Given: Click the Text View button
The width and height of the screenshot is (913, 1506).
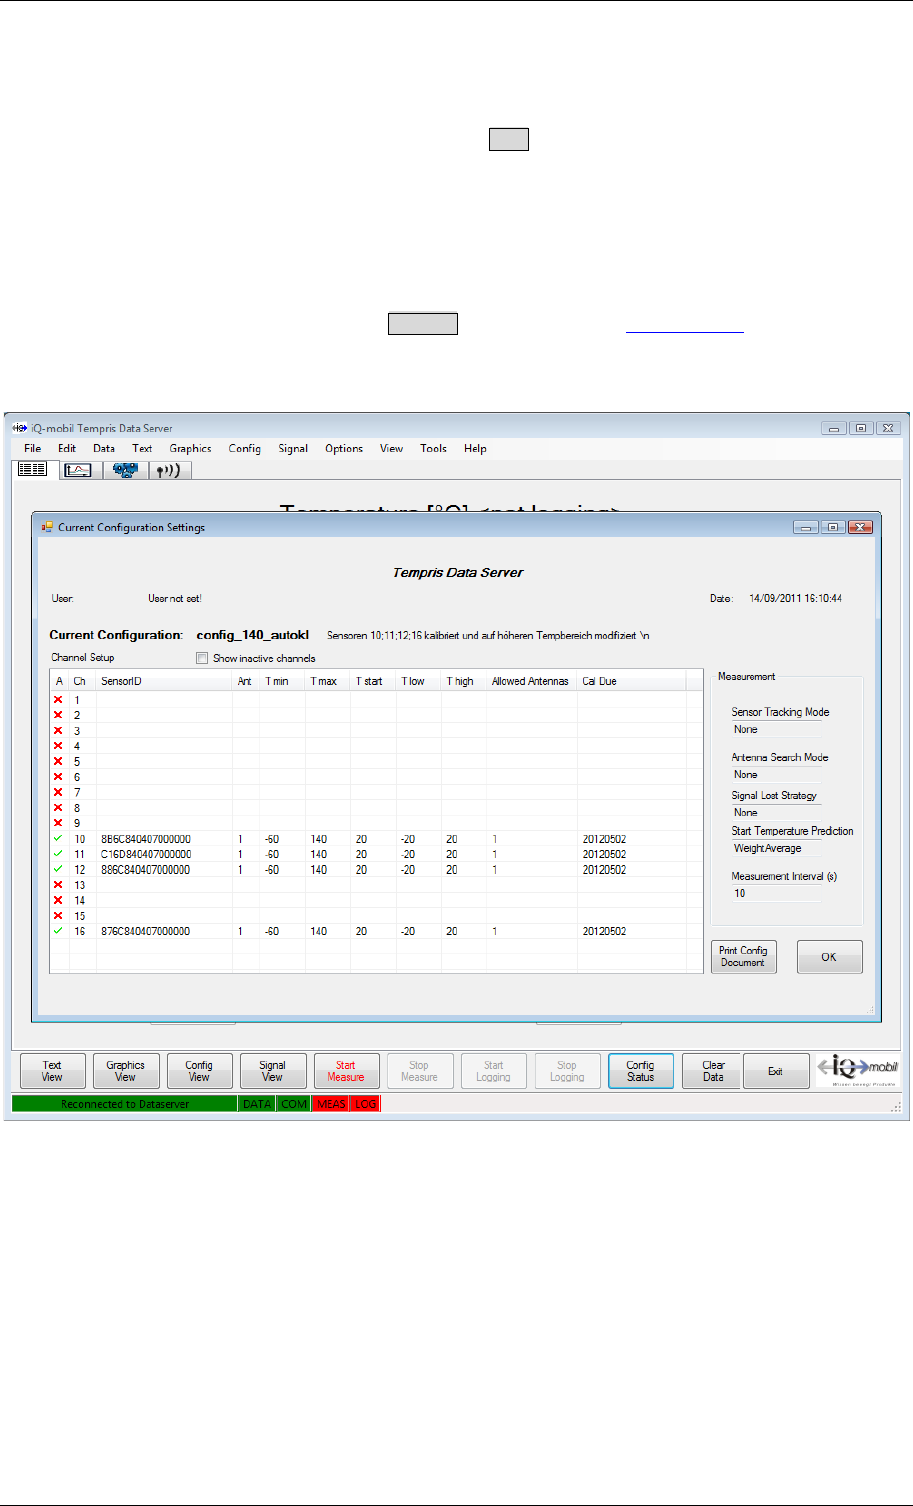Looking at the screenshot, I should pos(53,1071).
